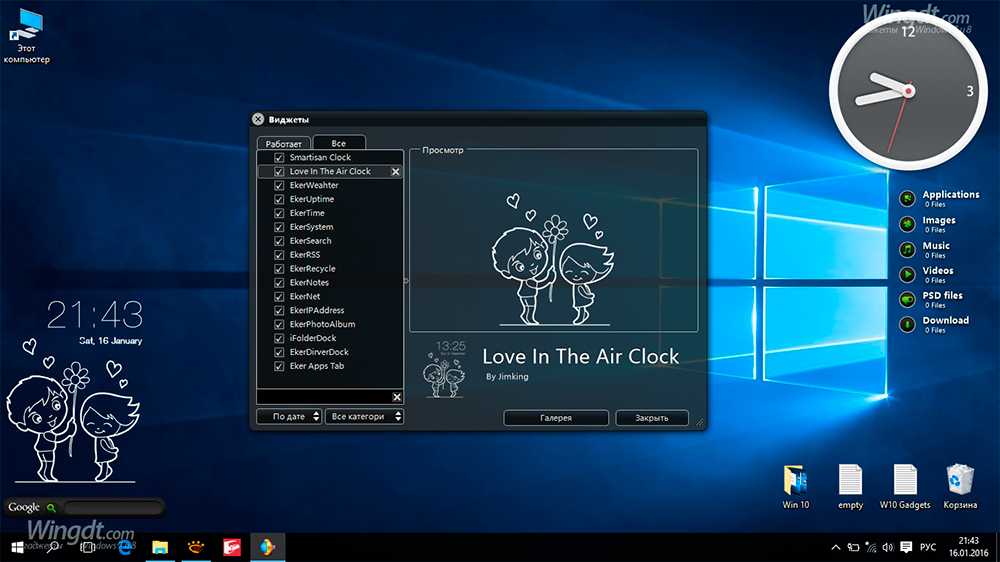The height and width of the screenshot is (562, 1000).
Task: Click the Windows Start button
Action: (17, 547)
